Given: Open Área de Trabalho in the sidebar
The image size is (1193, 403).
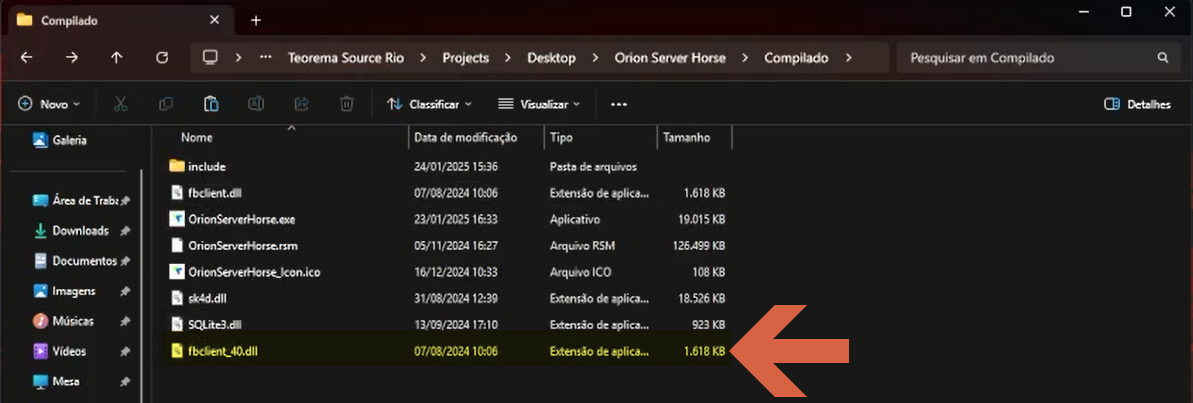Looking at the screenshot, I should [76, 201].
